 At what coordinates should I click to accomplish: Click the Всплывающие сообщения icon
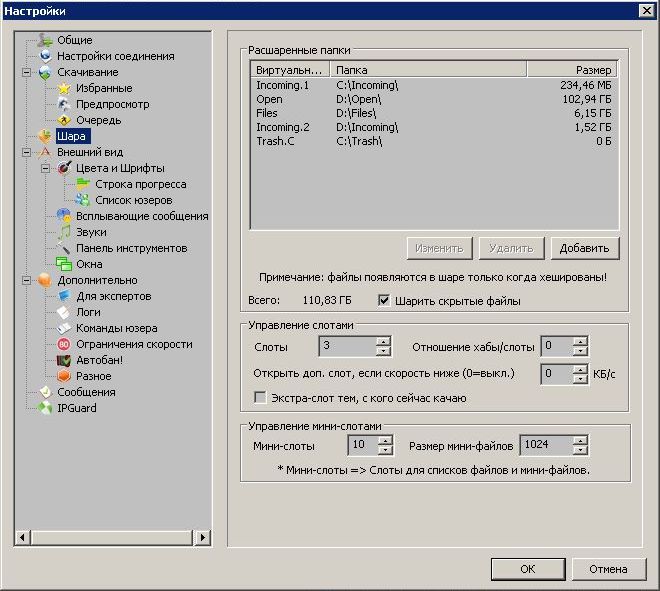64,216
